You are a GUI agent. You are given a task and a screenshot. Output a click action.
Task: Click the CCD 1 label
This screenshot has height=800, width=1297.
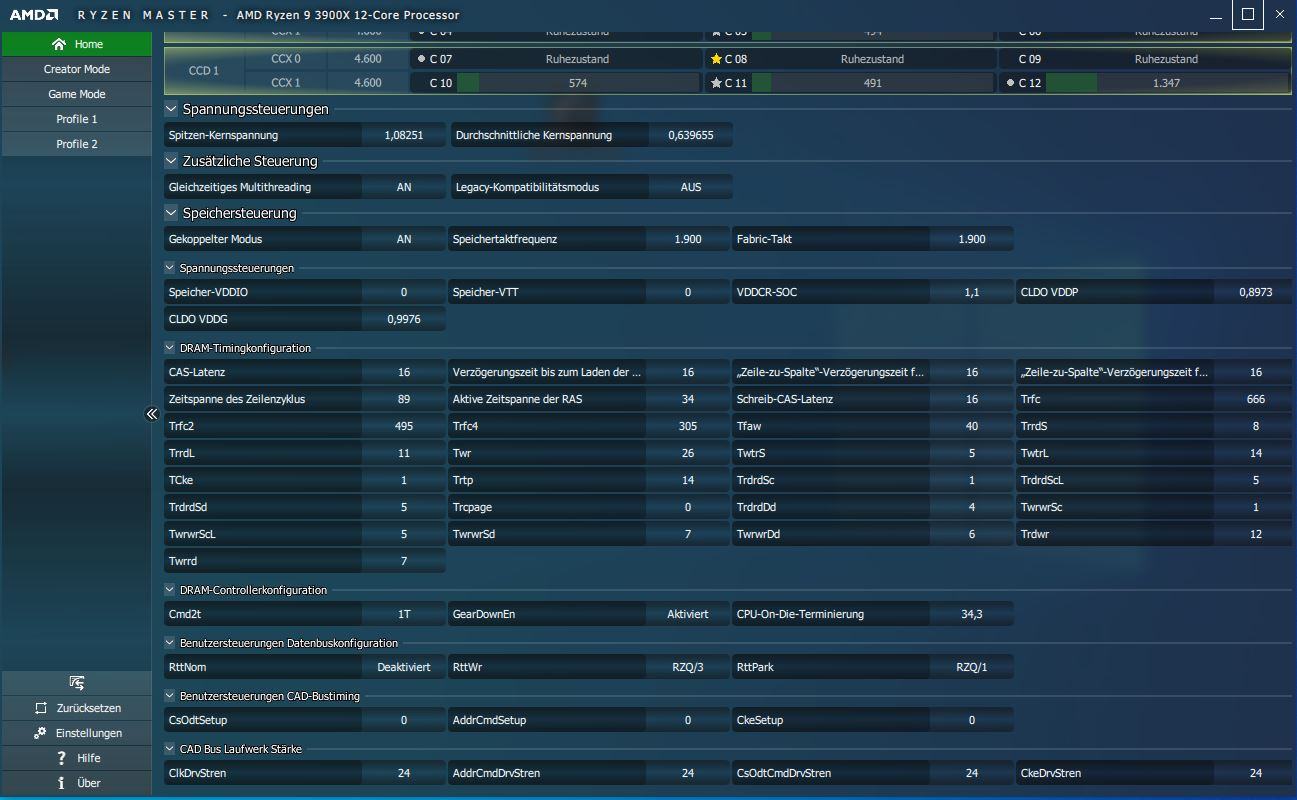point(204,71)
